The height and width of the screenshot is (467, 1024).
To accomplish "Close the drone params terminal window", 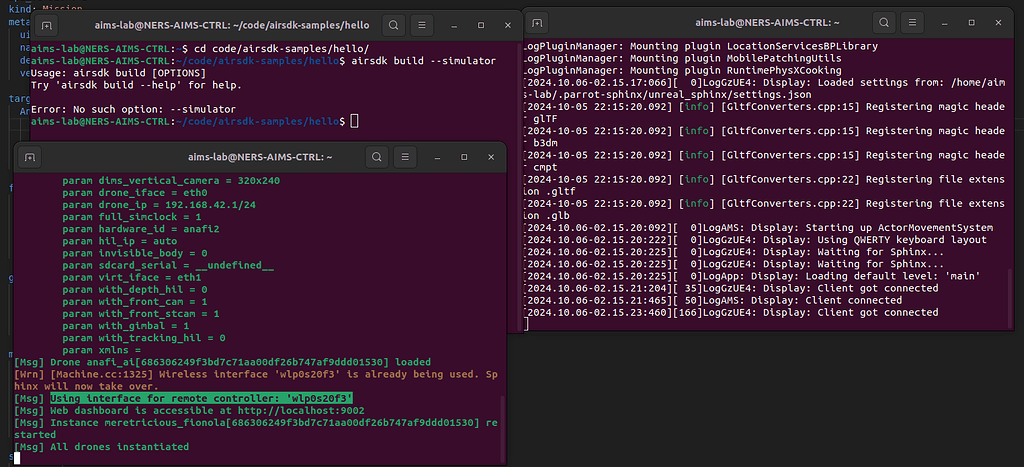I will (488, 157).
